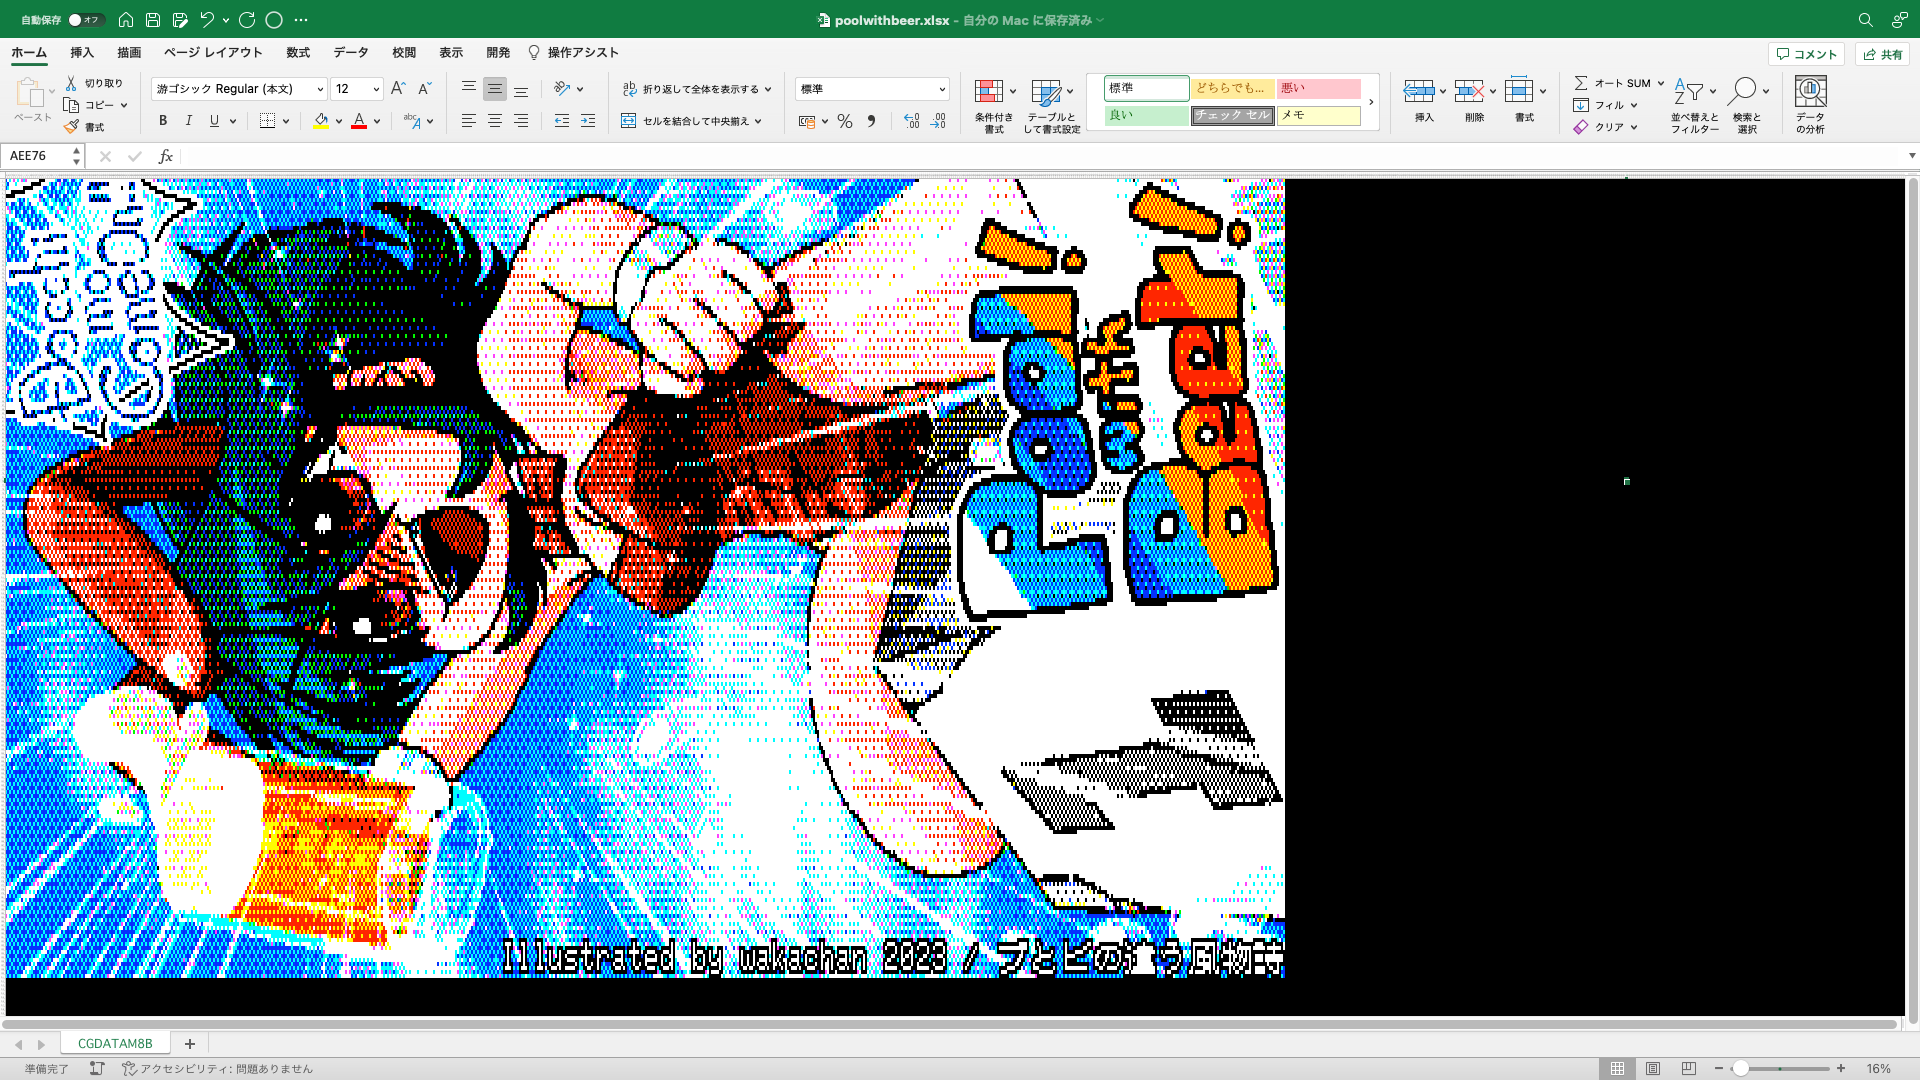
Task: Open the ページ レイアウト tab
Action: [213, 53]
